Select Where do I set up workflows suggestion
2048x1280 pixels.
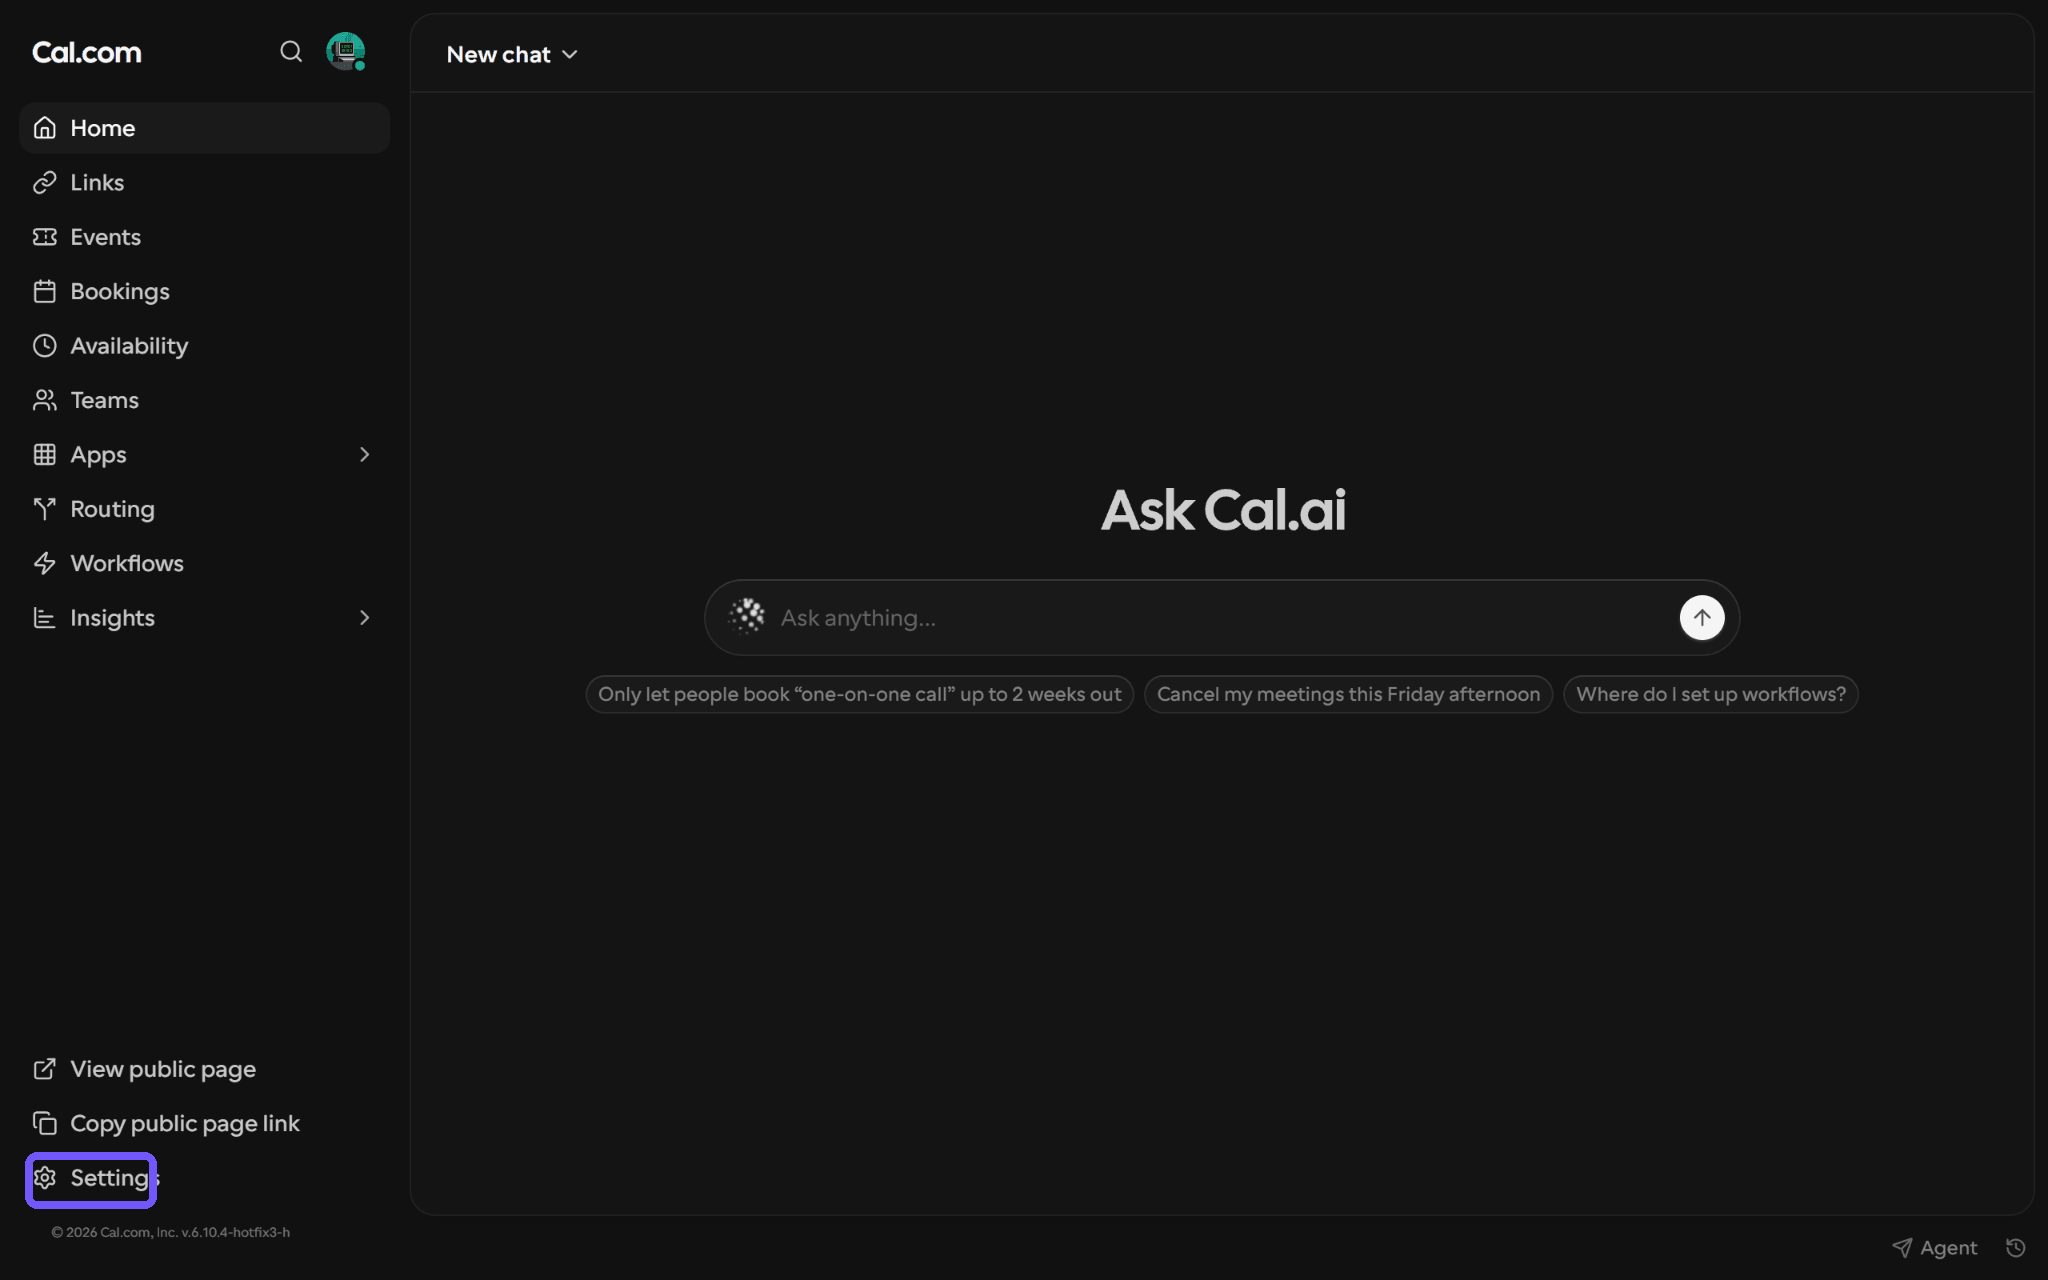[x=1711, y=694]
